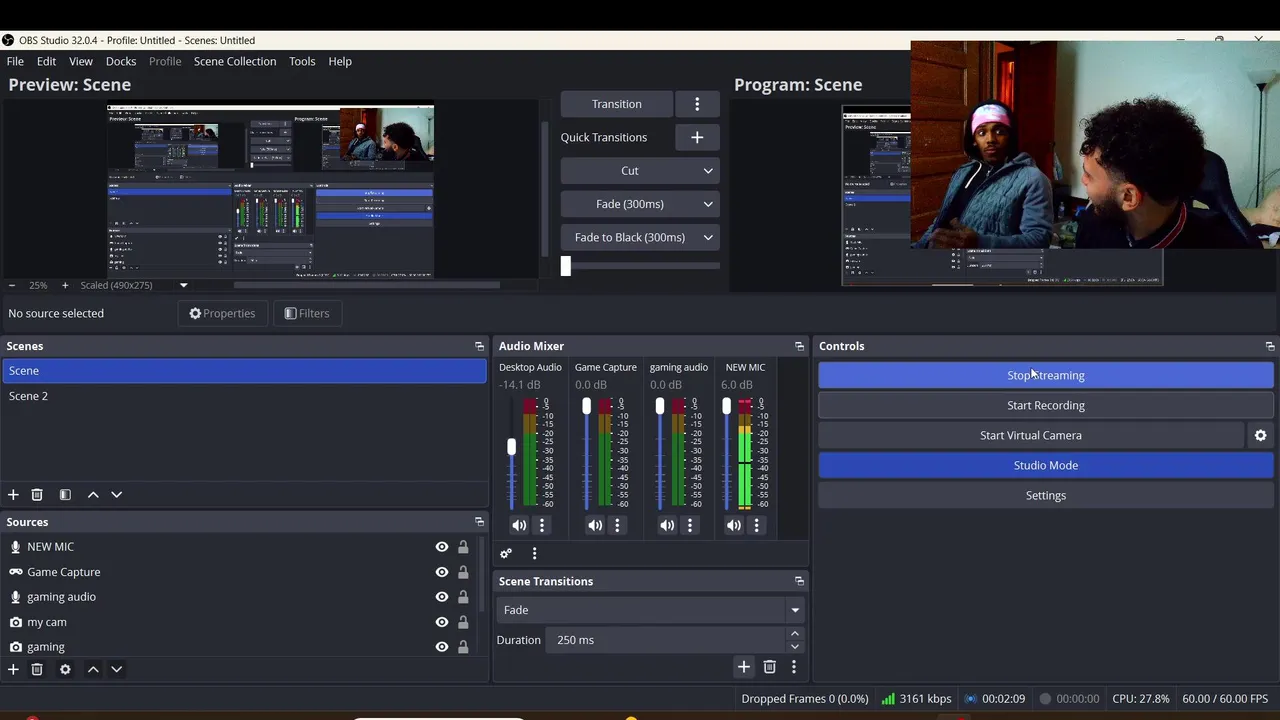
Task: Increase transition duration with up stepper
Action: pyautogui.click(x=795, y=633)
